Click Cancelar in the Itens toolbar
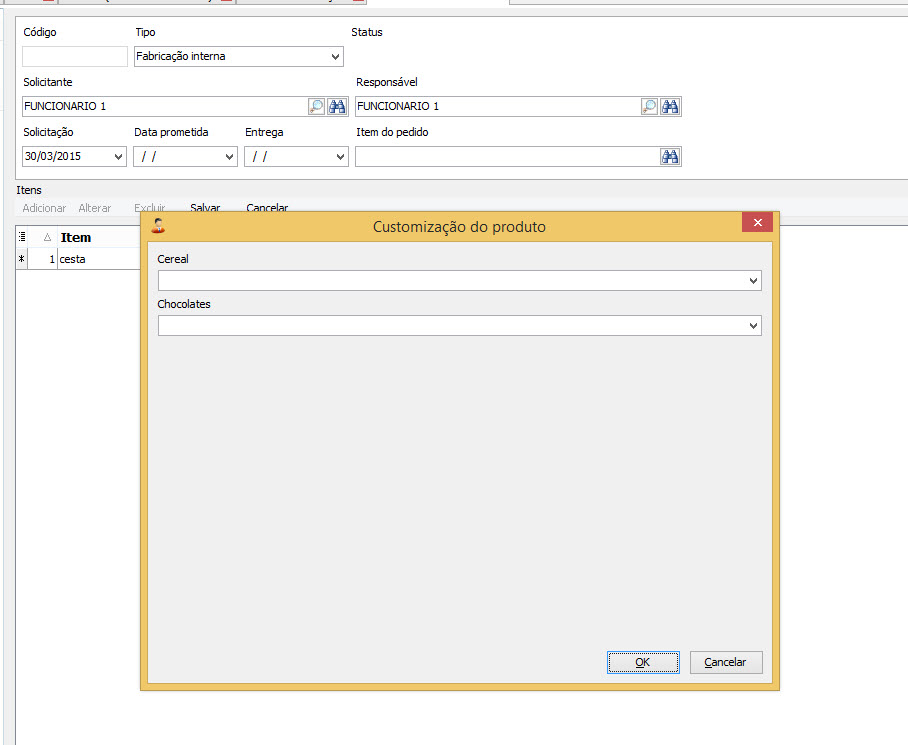The image size is (908, 745). (267, 207)
